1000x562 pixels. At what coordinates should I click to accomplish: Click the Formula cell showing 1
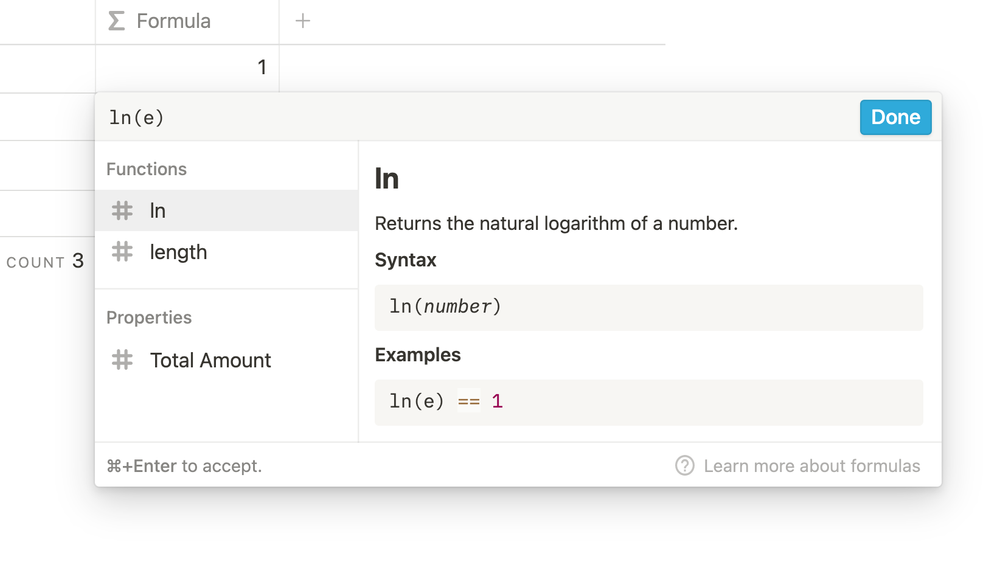click(187, 68)
